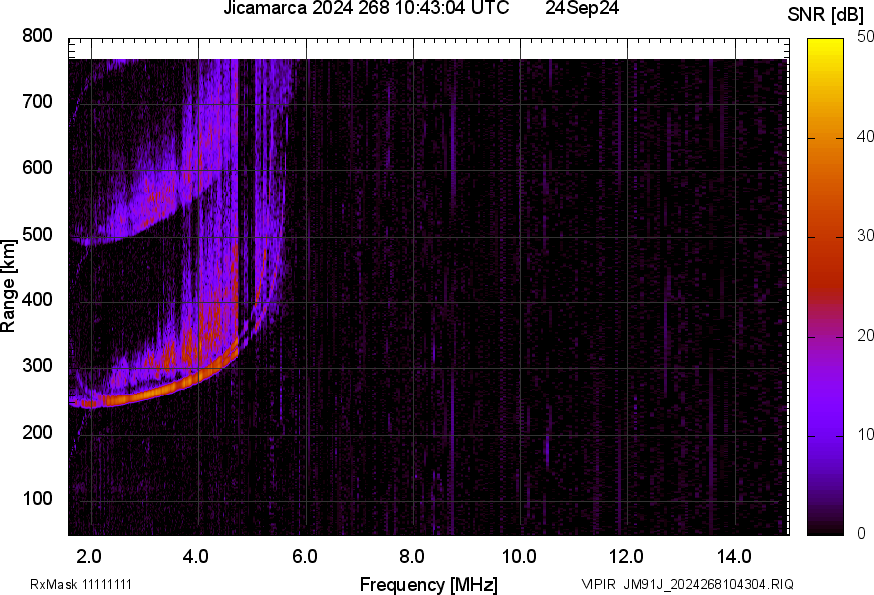This screenshot has width=874, height=595.
Task: Click the colorbar tick label '10'
Action: 865,434
